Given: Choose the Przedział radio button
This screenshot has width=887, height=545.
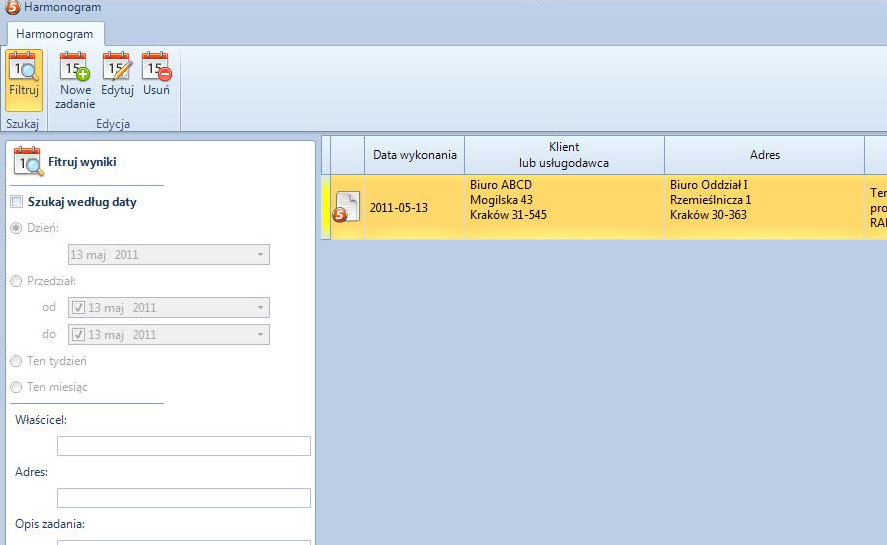Looking at the screenshot, I should tap(16, 282).
